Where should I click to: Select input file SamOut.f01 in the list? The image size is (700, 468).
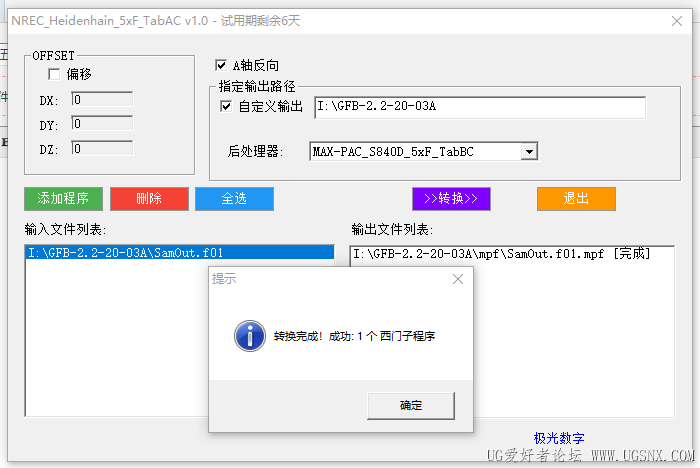pyautogui.click(x=180, y=253)
